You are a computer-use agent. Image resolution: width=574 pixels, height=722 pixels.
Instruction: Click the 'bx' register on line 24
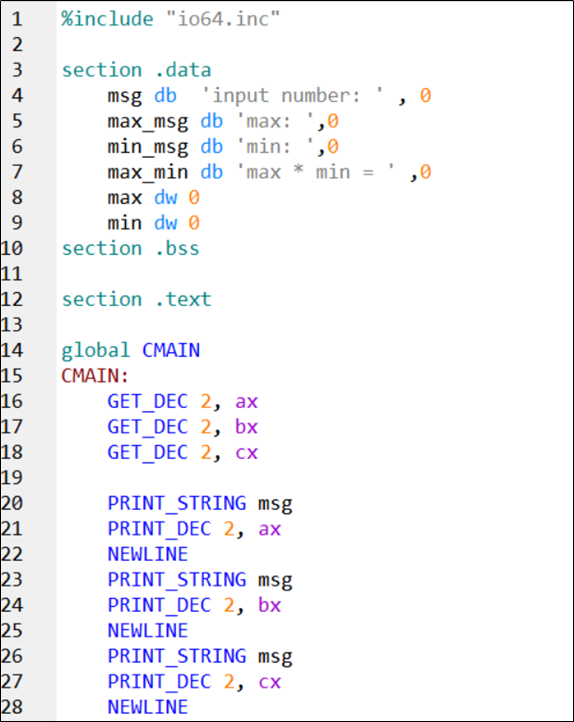point(270,605)
